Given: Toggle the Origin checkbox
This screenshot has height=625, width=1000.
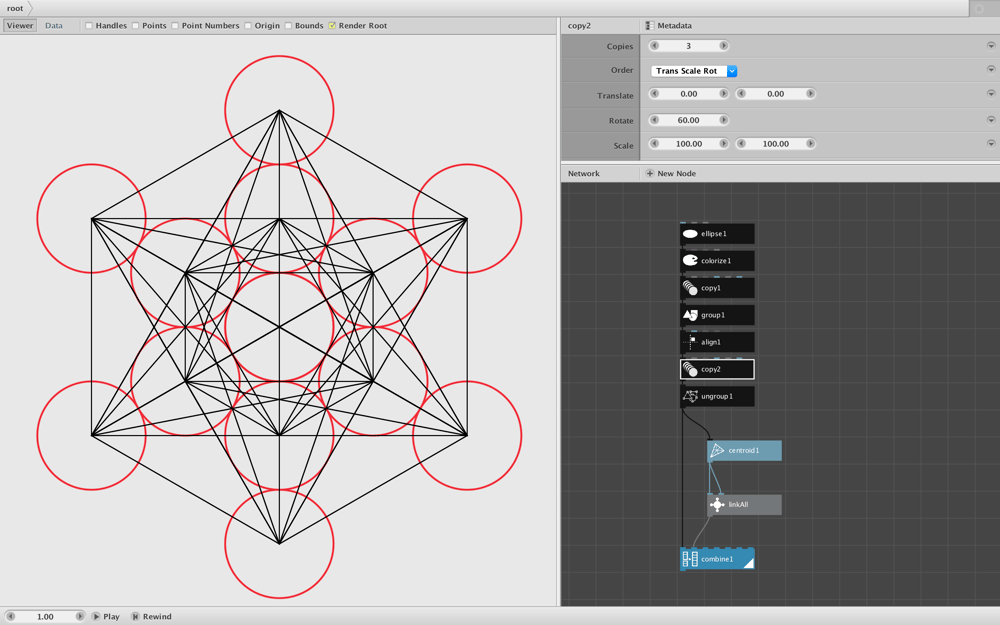Looking at the screenshot, I should pos(248,26).
